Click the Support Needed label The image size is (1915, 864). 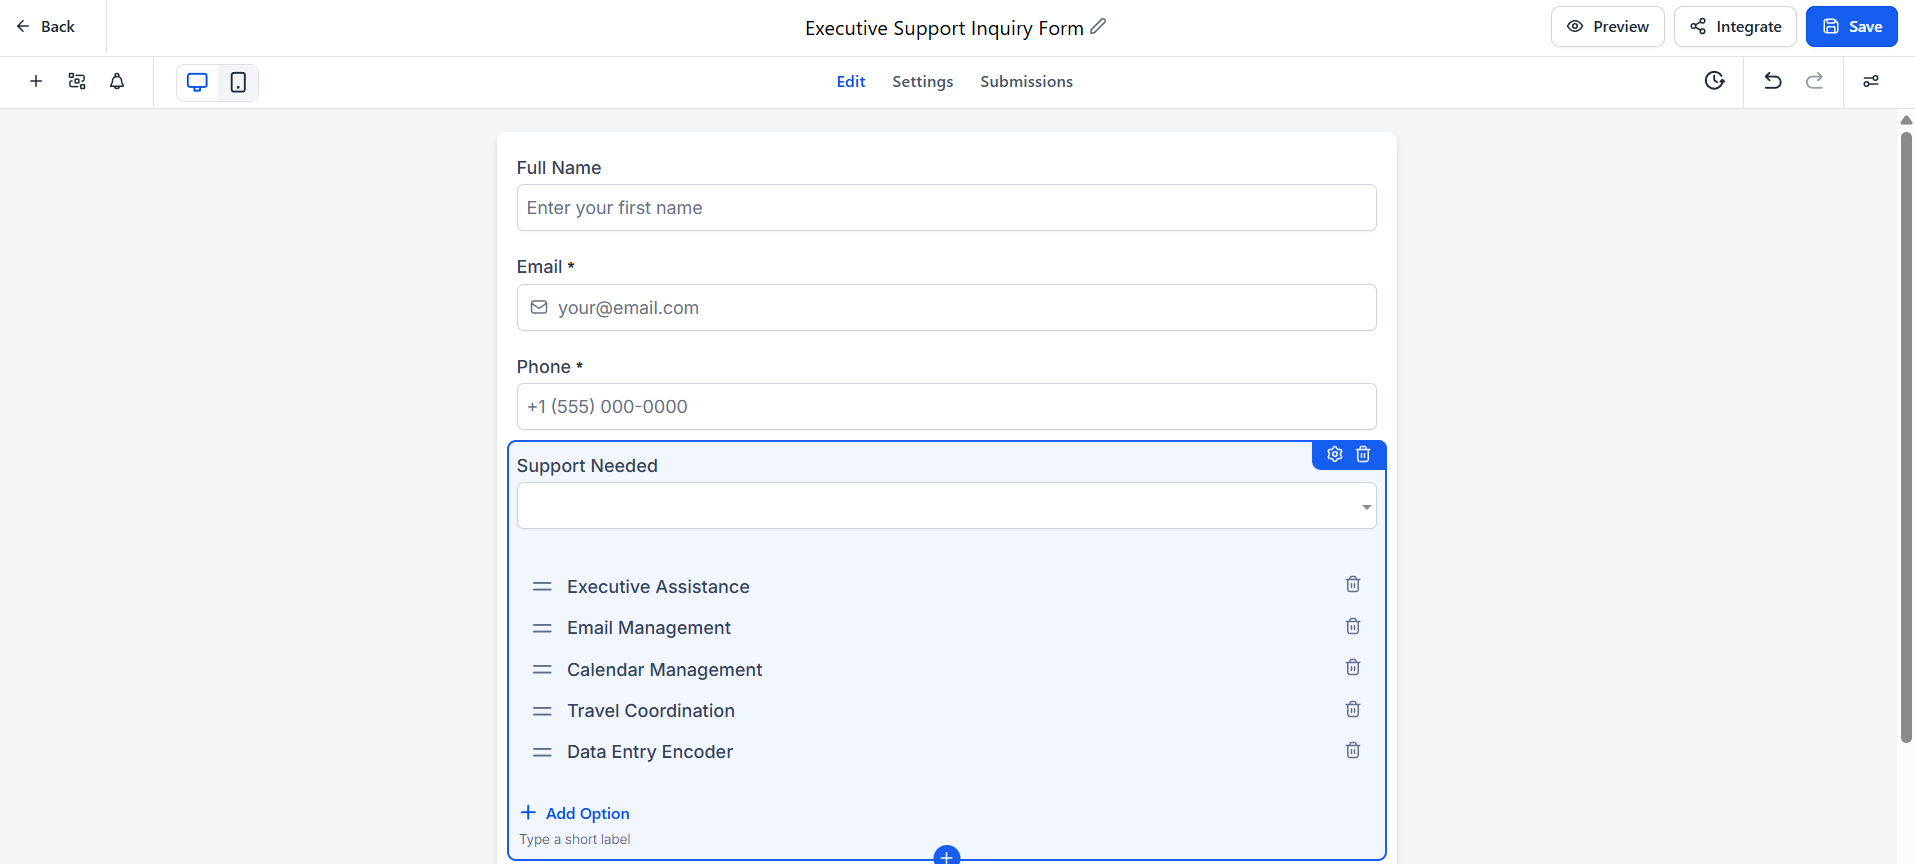coord(587,466)
